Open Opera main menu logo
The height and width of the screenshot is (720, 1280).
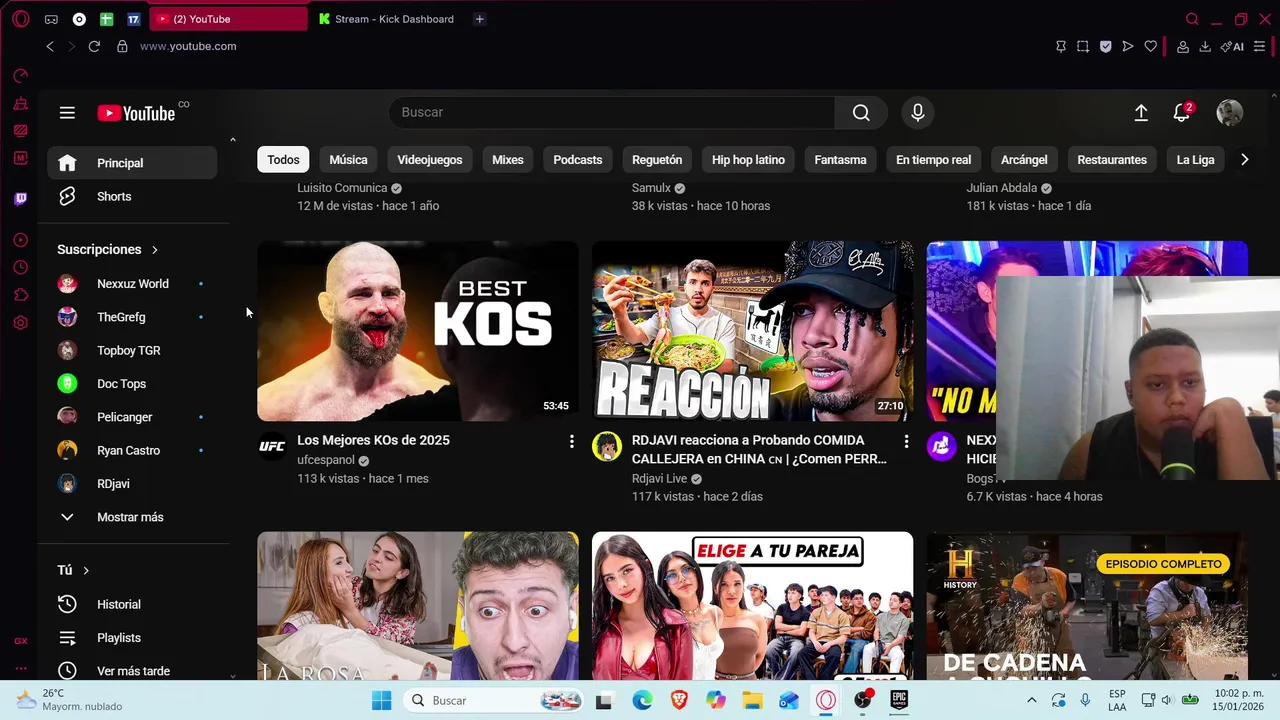(x=21, y=19)
